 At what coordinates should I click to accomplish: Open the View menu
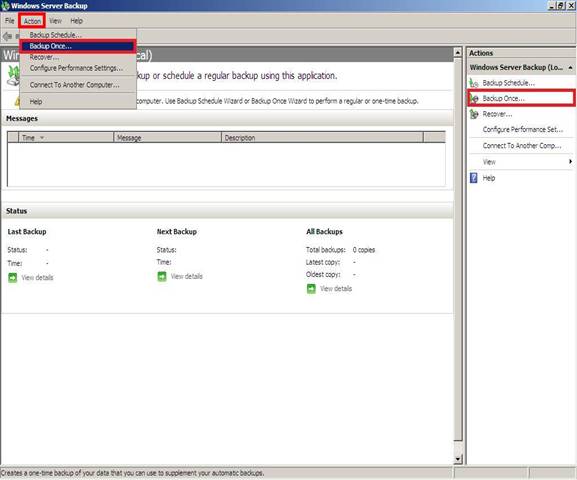(x=56, y=21)
